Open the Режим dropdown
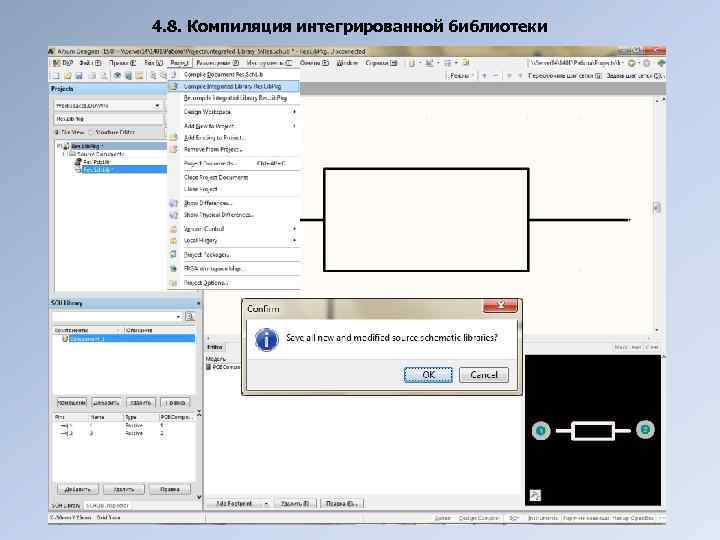Viewport: 720px width, 540px height. 461,76
